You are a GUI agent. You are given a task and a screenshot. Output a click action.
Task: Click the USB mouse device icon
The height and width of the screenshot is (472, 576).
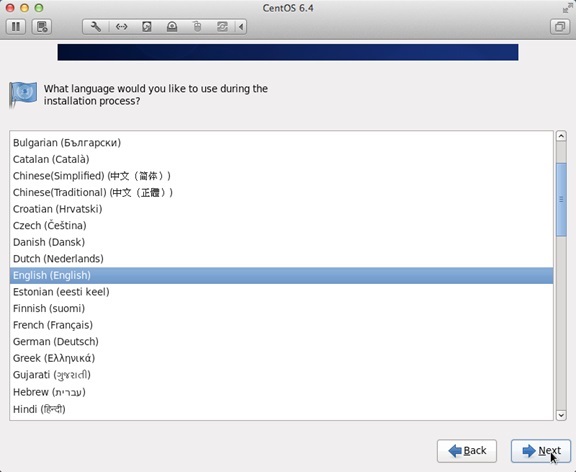click(197, 27)
